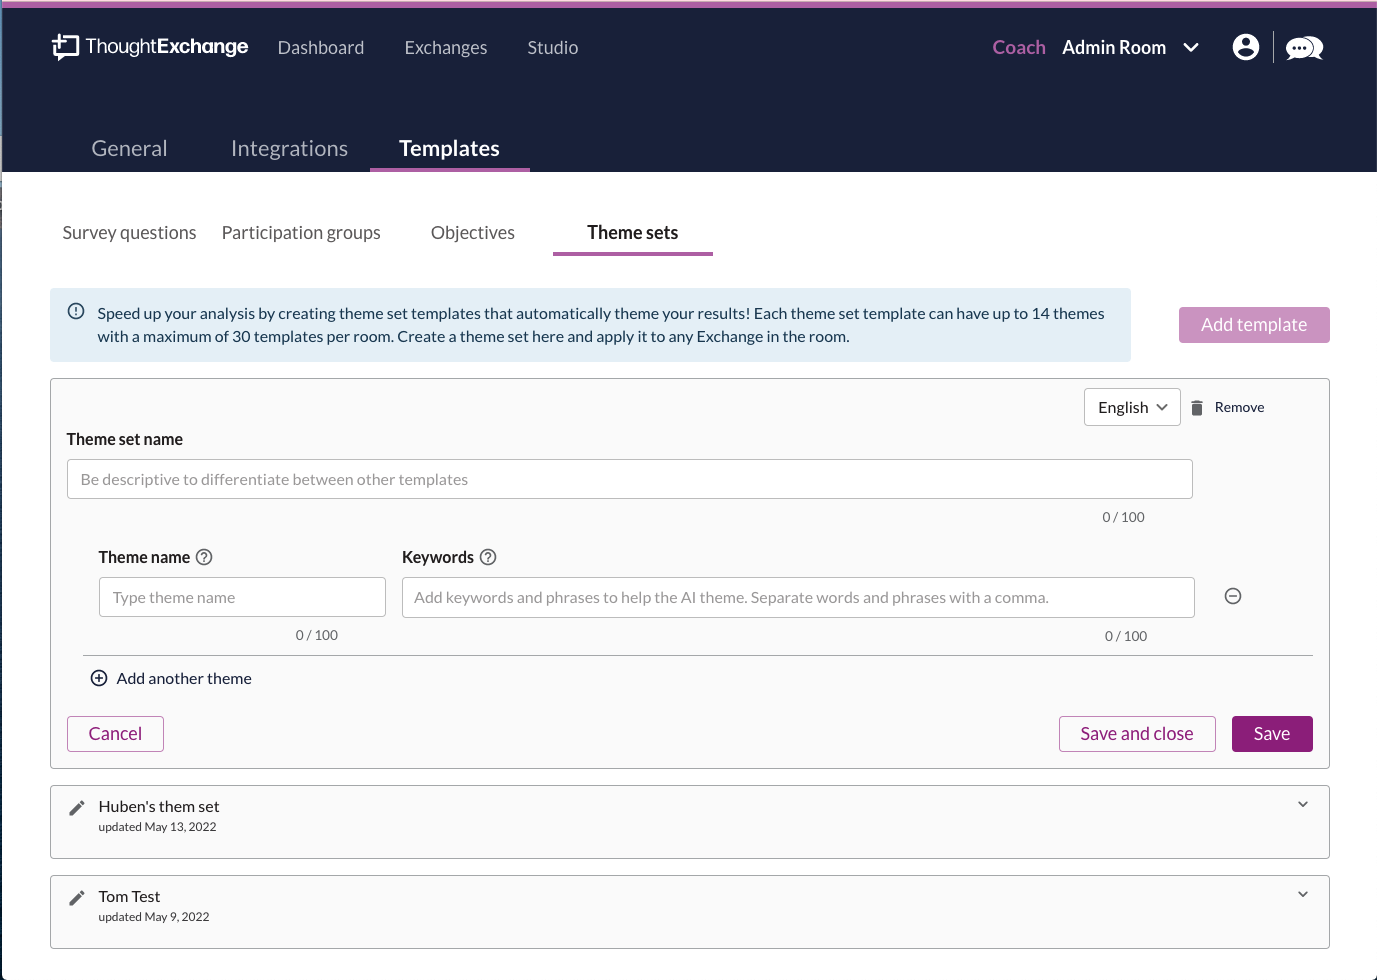Image resolution: width=1377 pixels, height=980 pixels.
Task: Focus the Keywords input field
Action: pyautogui.click(x=798, y=597)
